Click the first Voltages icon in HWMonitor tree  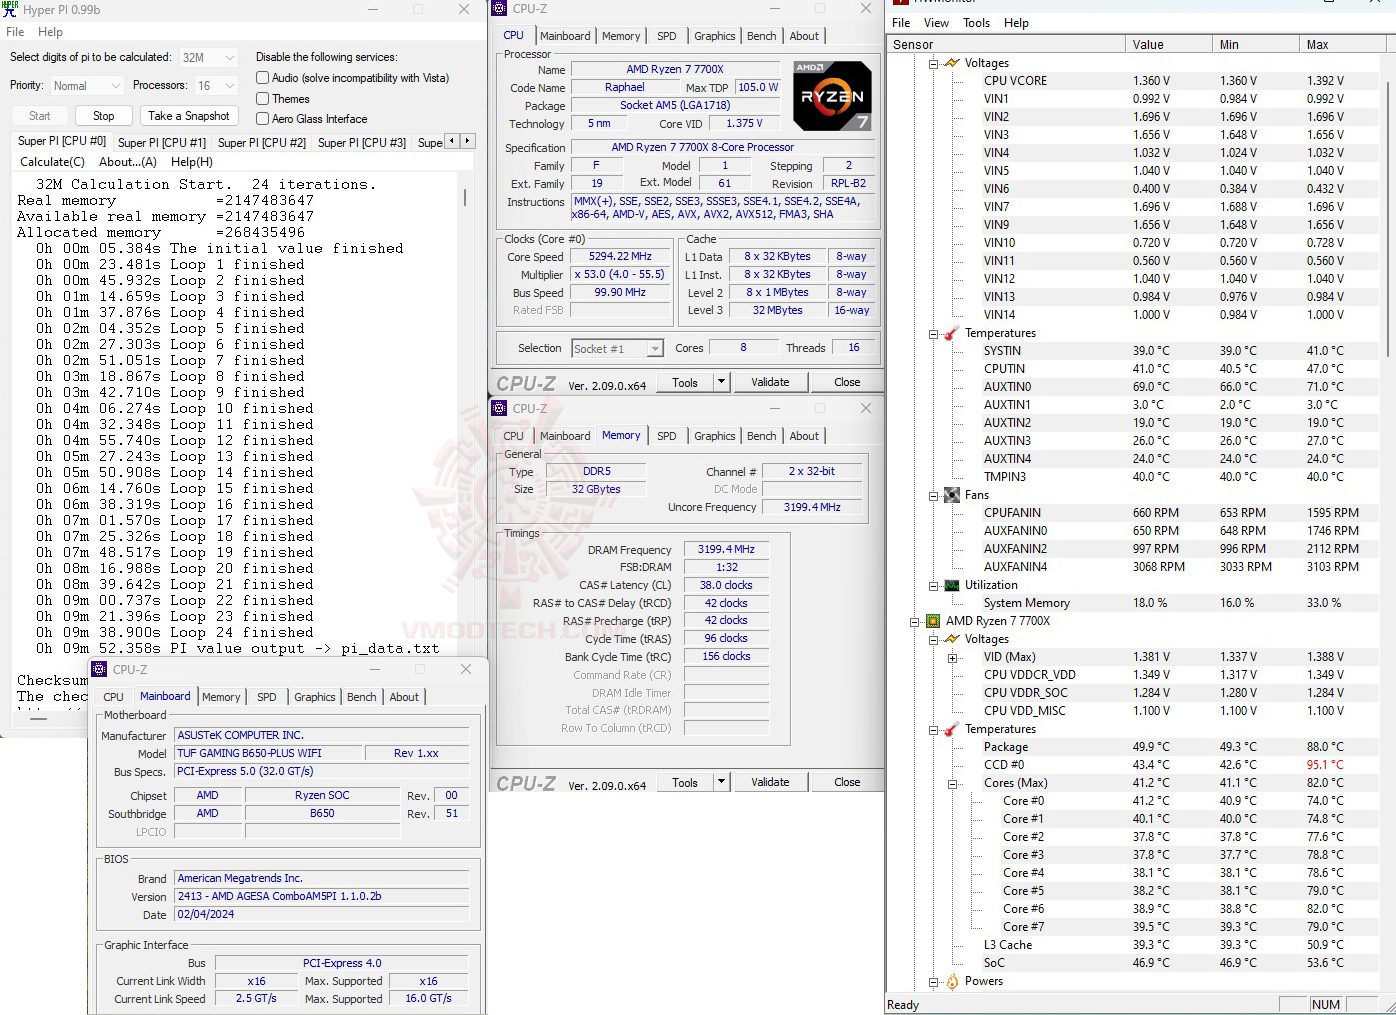click(x=951, y=63)
